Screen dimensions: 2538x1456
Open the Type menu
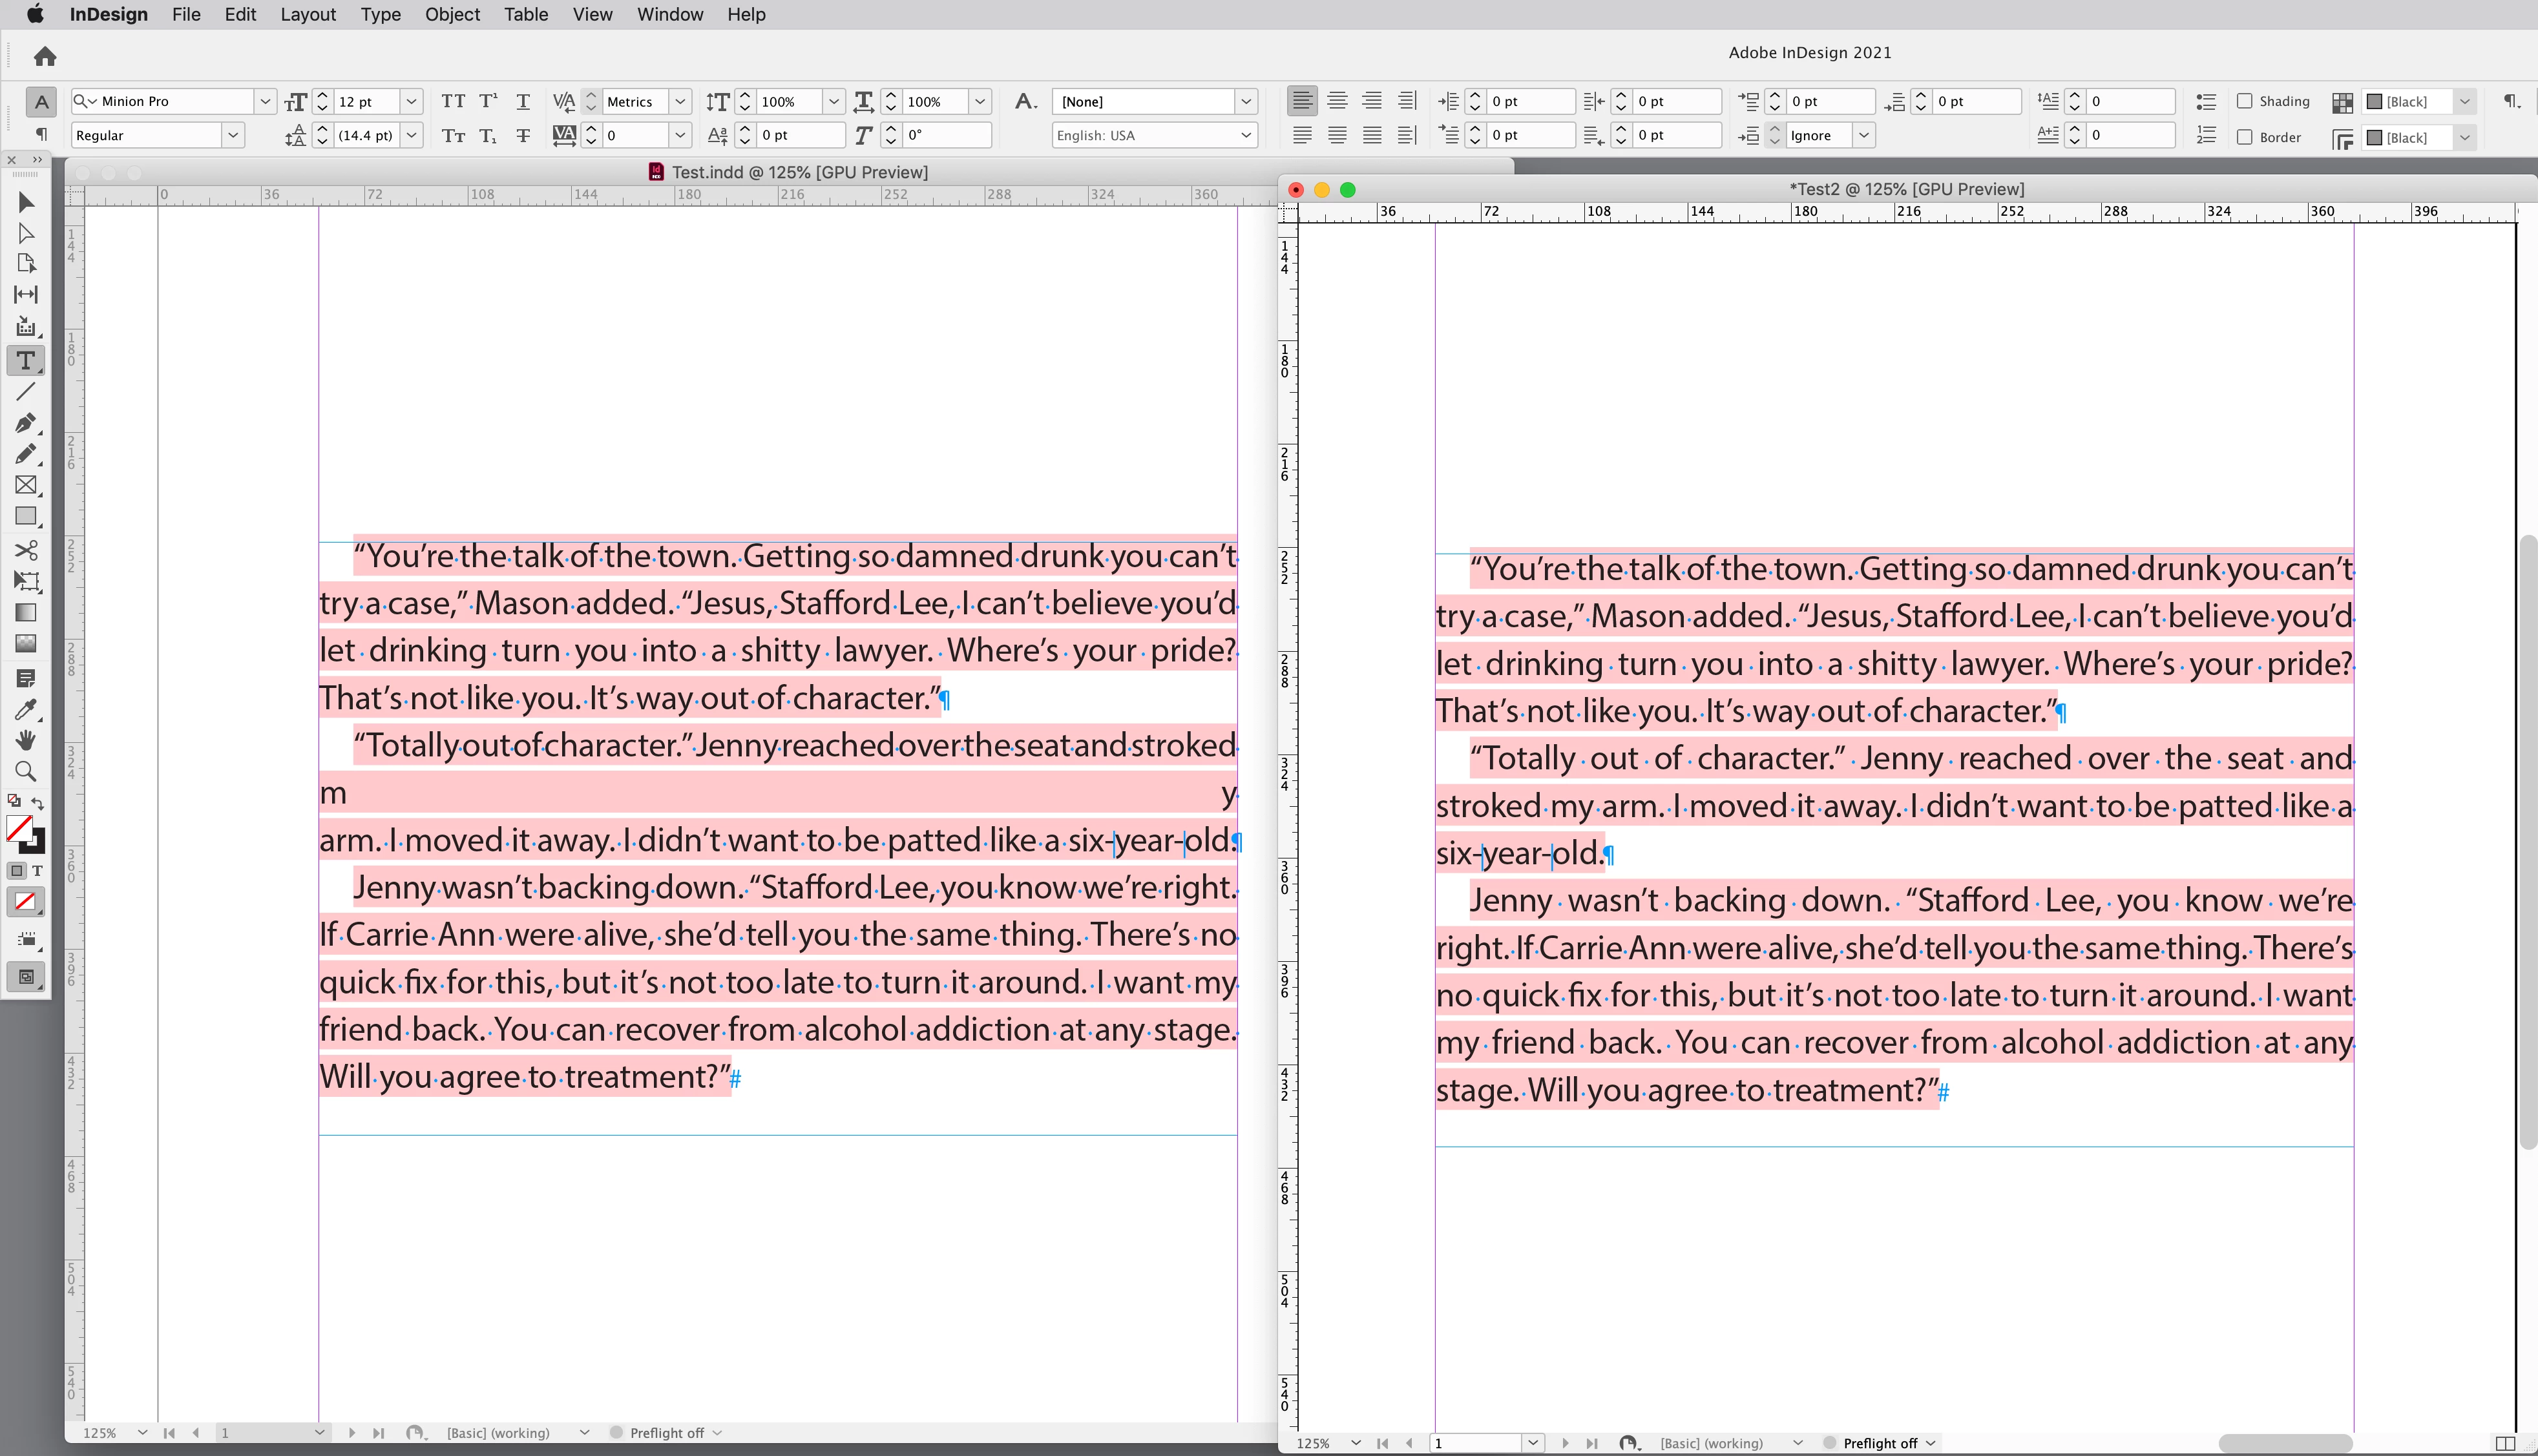pos(380,14)
